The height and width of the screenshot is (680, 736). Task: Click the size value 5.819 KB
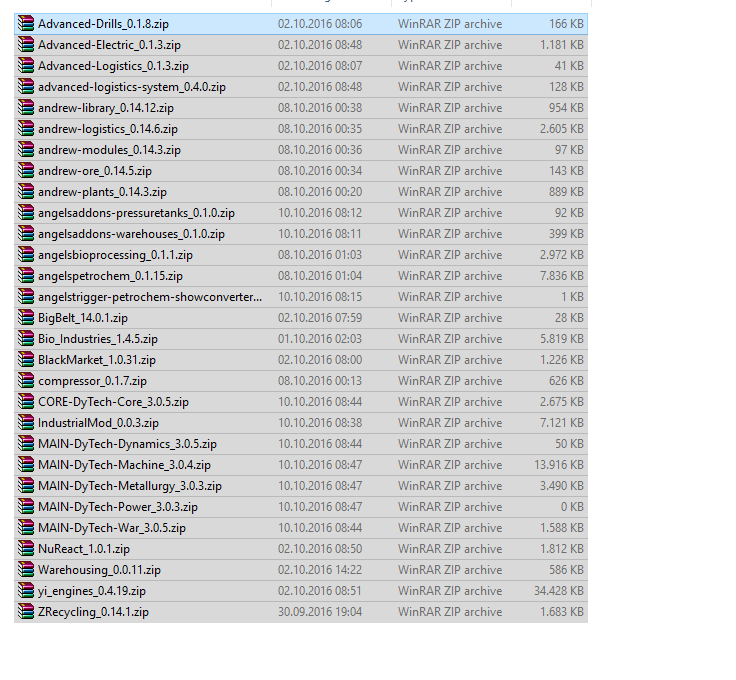click(x=561, y=339)
